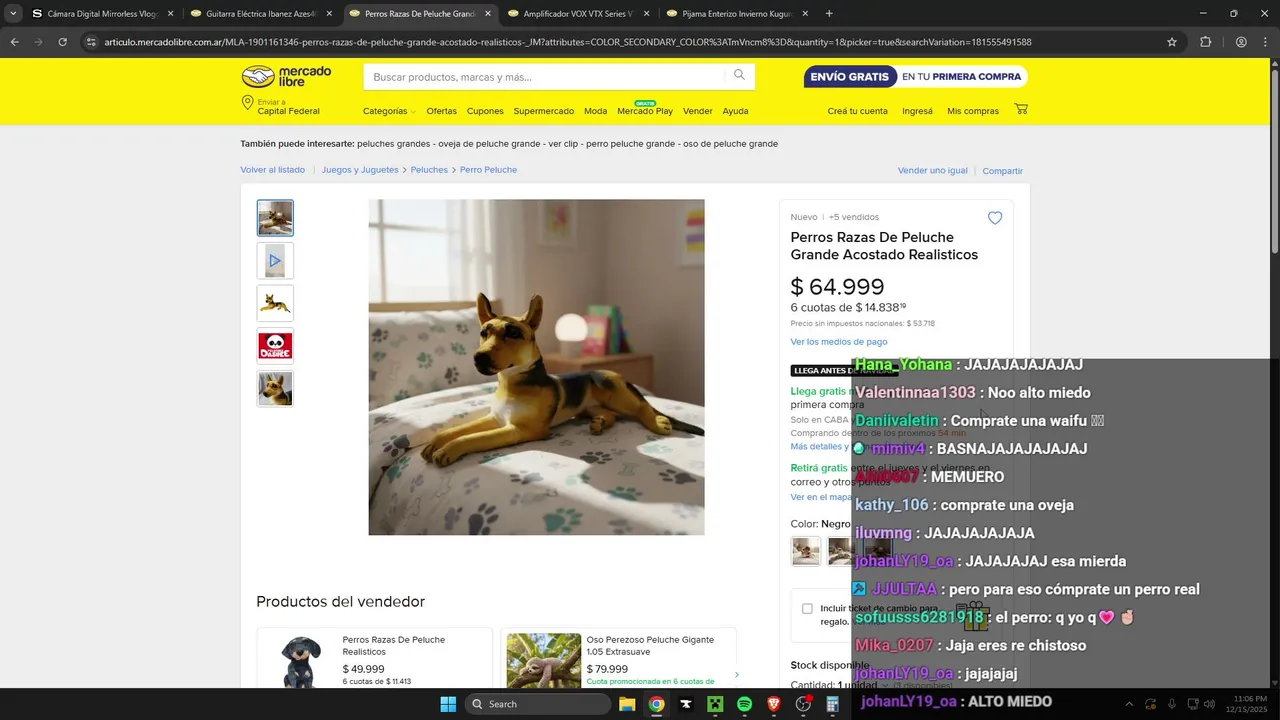Click the Compartir link
Viewport: 1280px width, 720px height.
[1002, 171]
